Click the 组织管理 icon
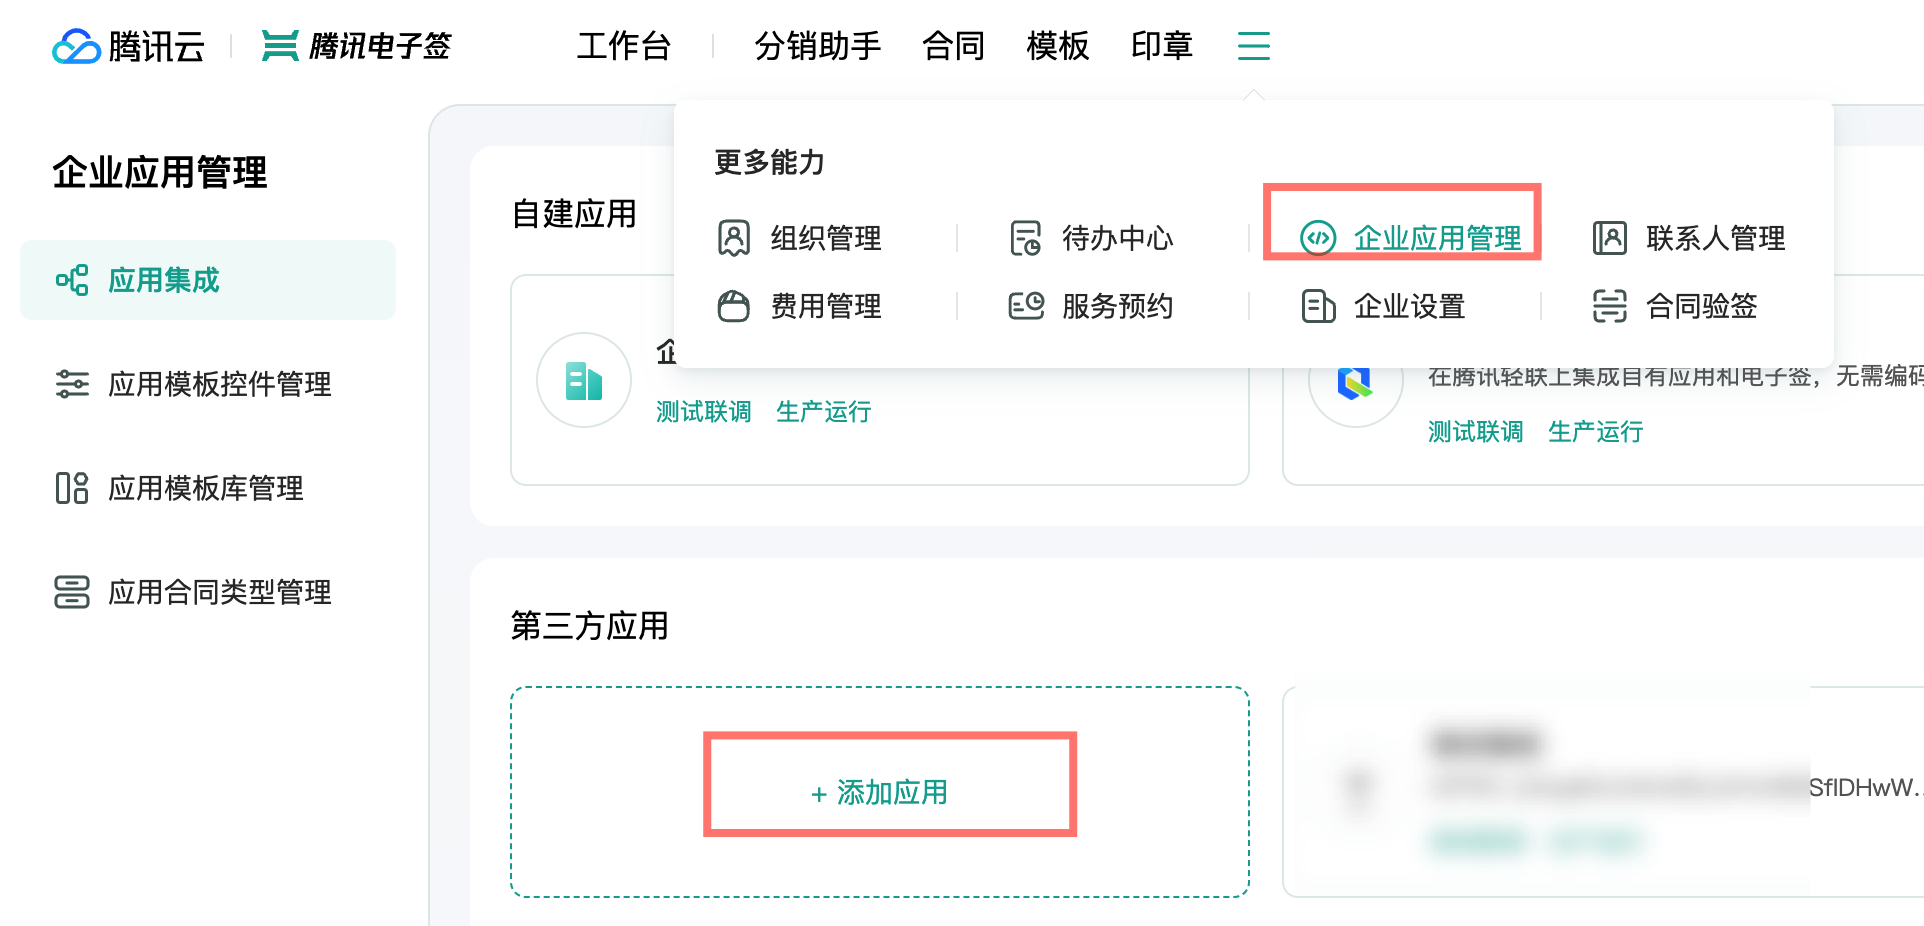The width and height of the screenshot is (1924, 926). [734, 238]
